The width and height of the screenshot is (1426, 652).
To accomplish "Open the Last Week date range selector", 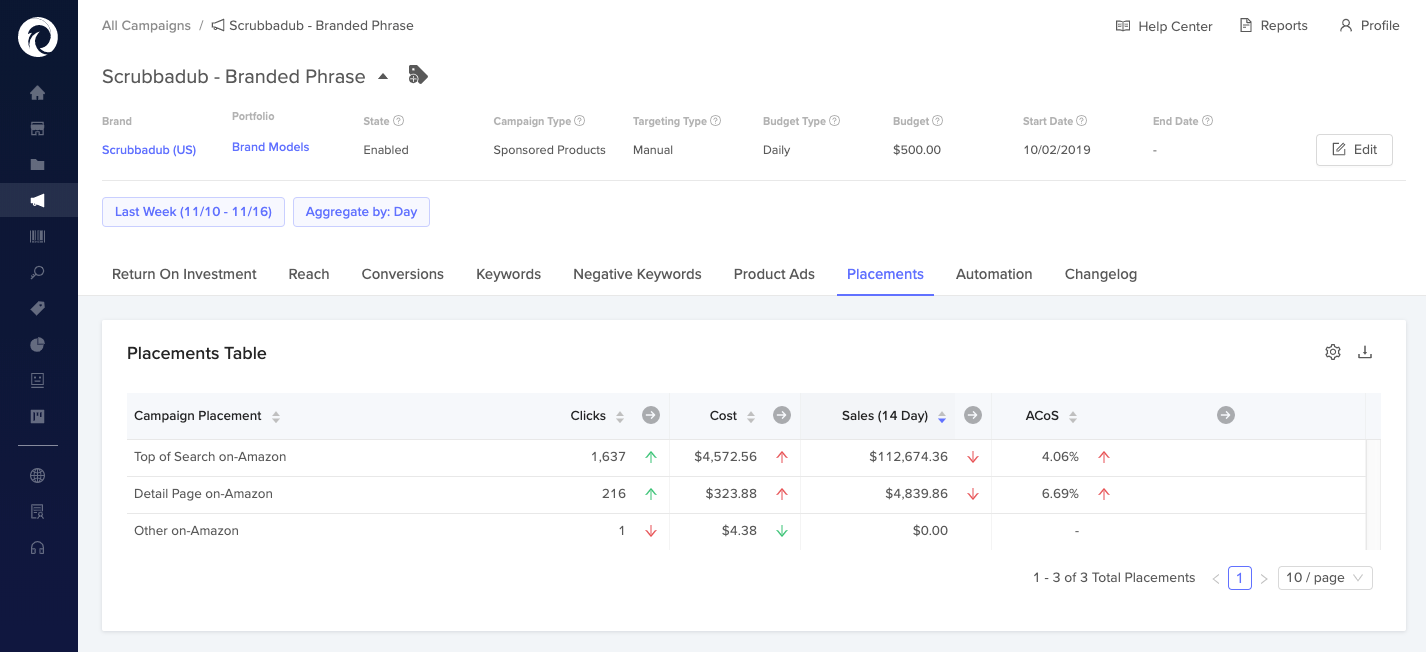I will click(193, 212).
